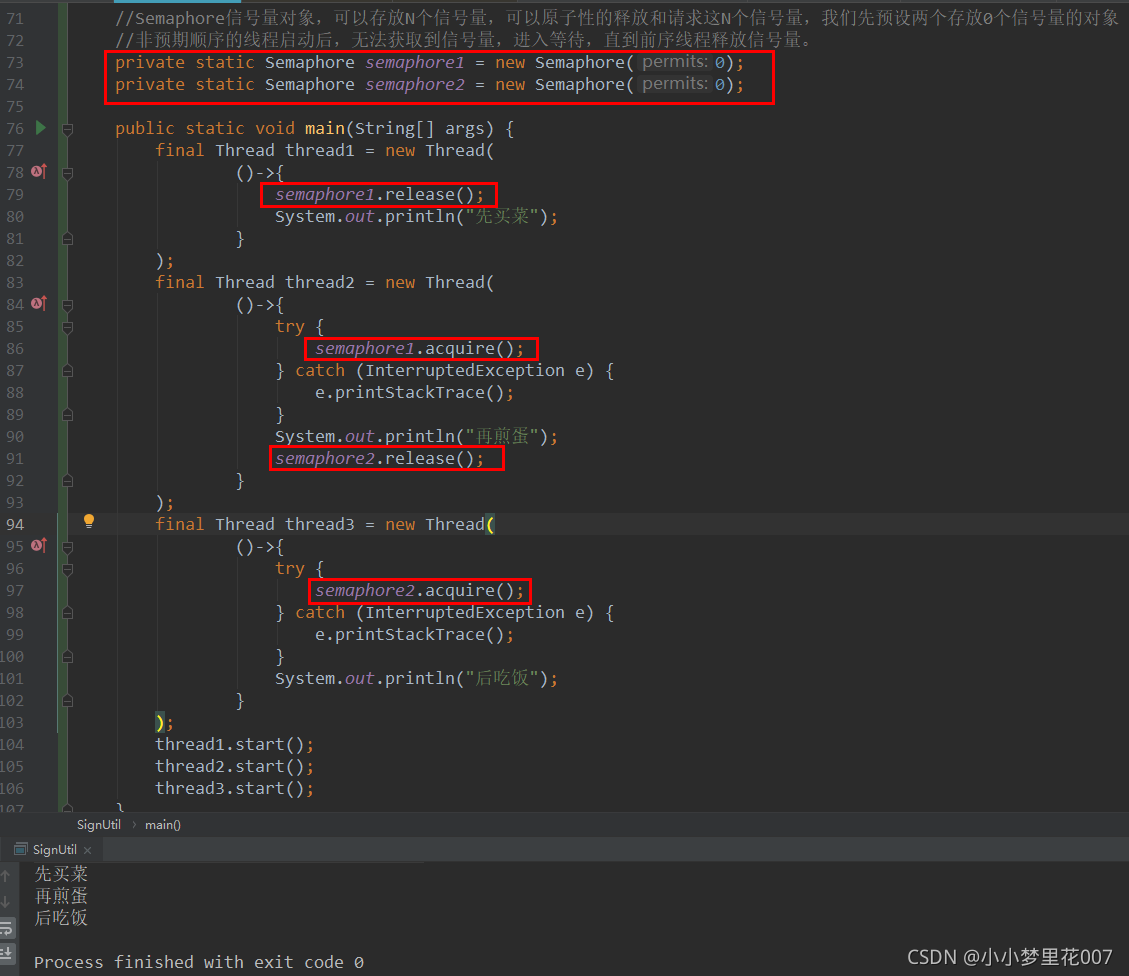Viewport: 1129px width, 976px height.
Task: Click catch InterruptedException on line 87
Action: (454, 371)
